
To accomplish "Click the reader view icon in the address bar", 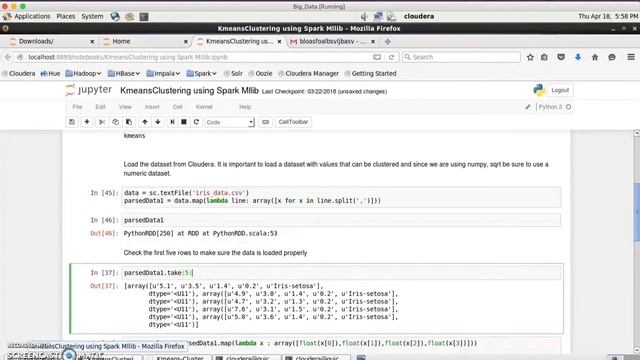I will 377,57.
